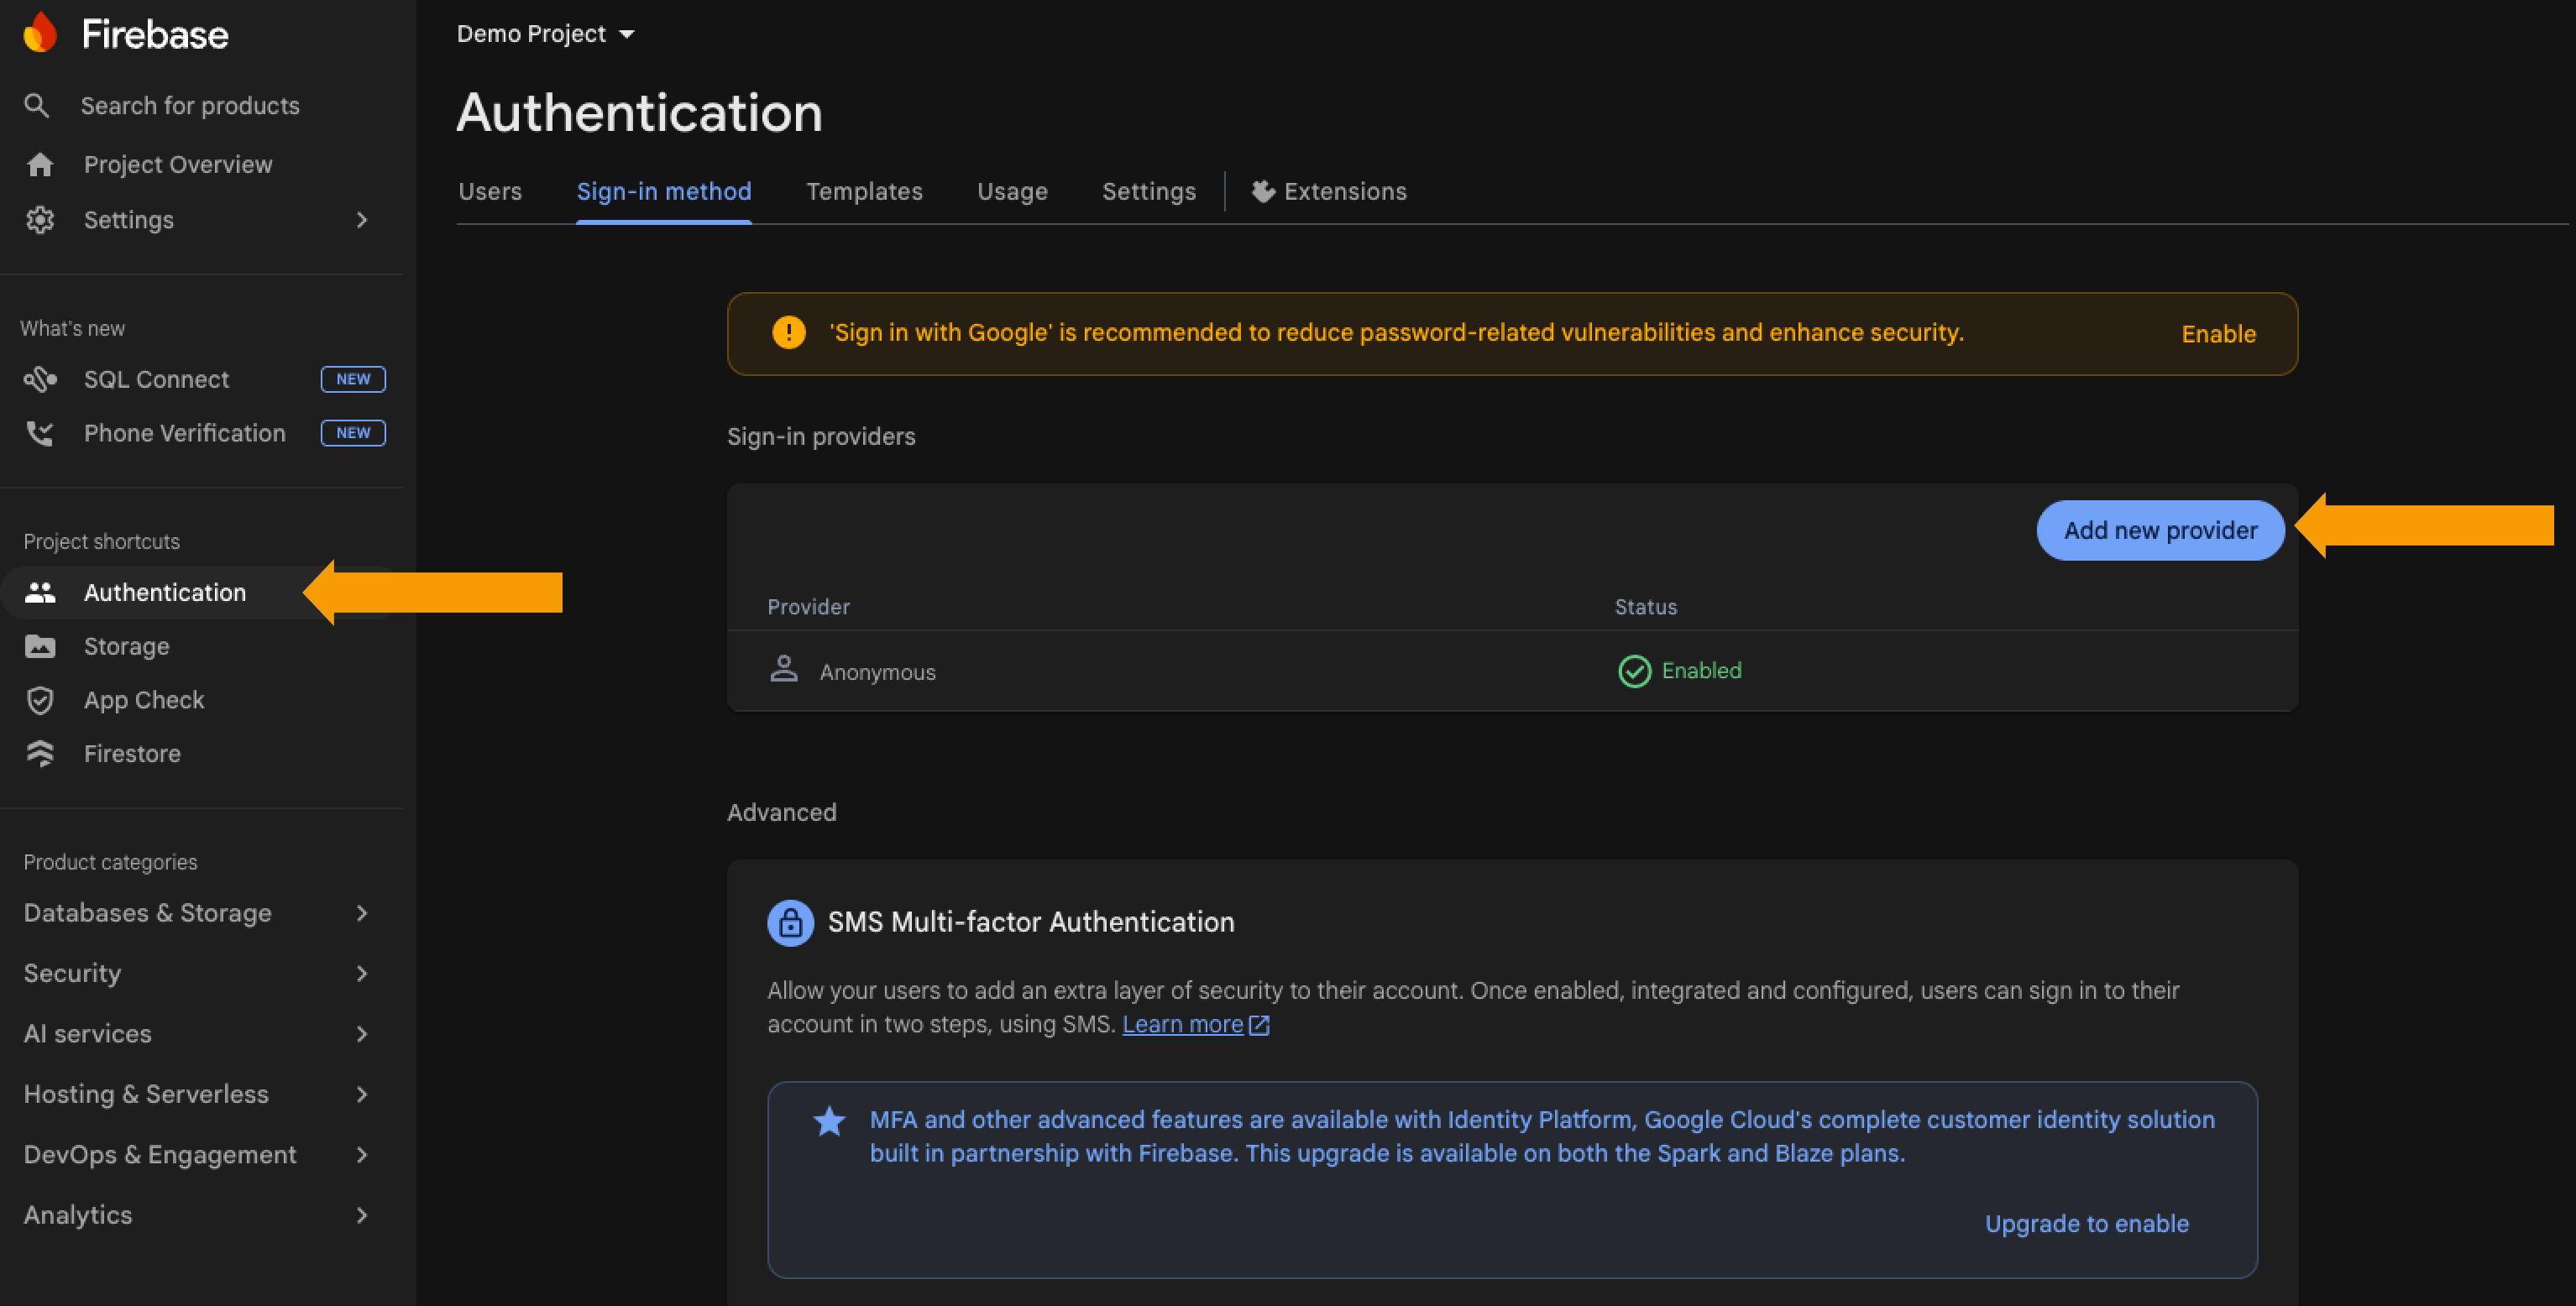This screenshot has height=1306, width=2576.
Task: Open the Authentication Settings tab
Action: [1149, 191]
